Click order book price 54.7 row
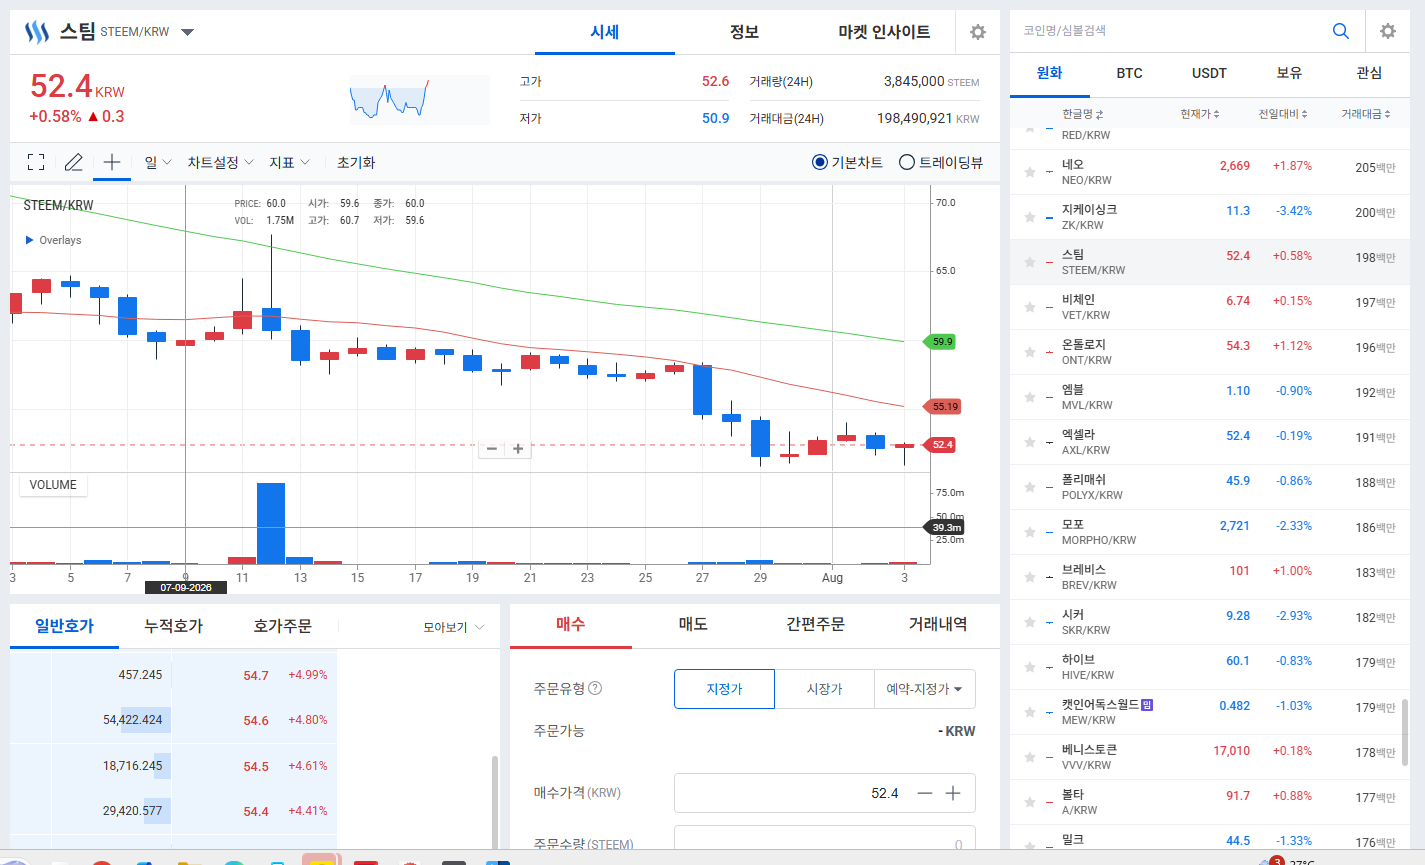This screenshot has width=1425, height=865. point(173,675)
